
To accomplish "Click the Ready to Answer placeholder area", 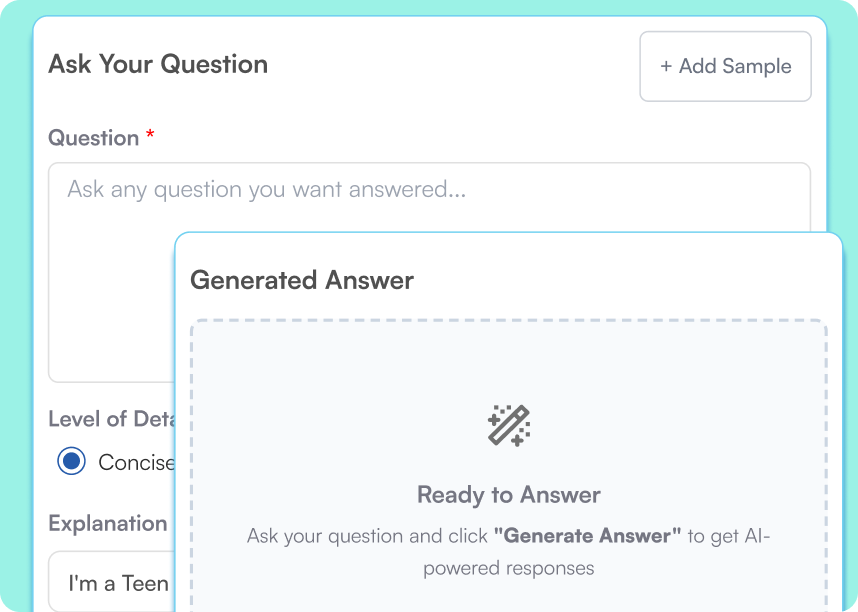I will click(509, 460).
